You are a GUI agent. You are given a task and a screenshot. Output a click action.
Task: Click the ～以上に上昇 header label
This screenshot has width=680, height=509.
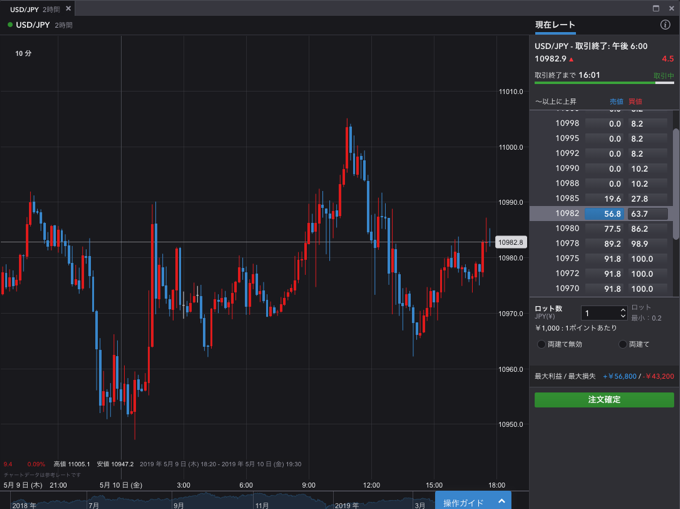[556, 101]
